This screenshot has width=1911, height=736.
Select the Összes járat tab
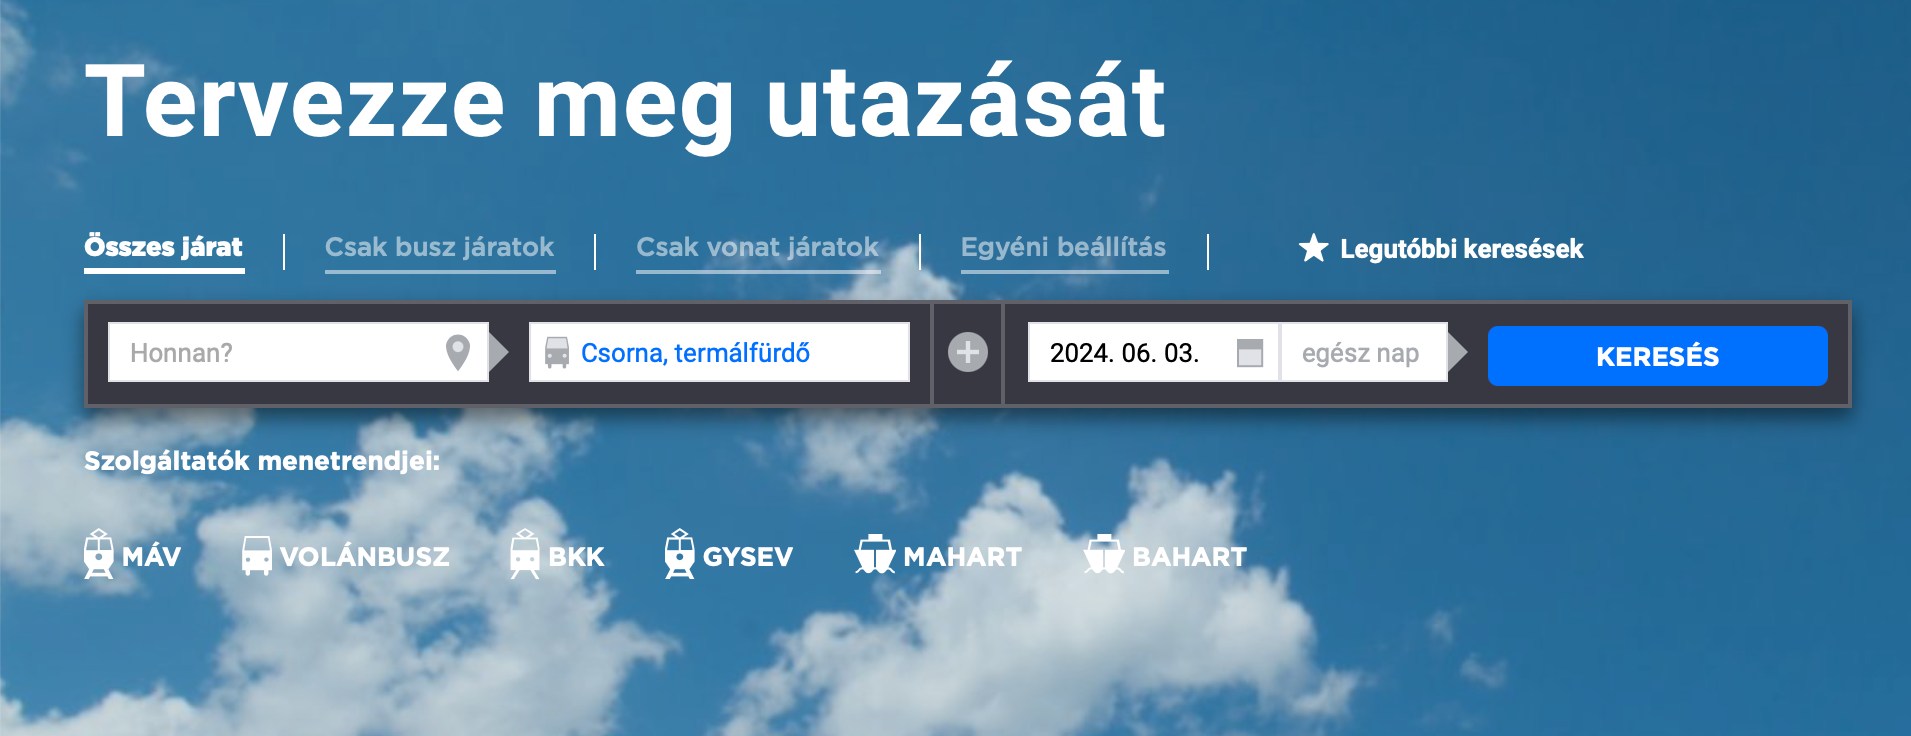click(x=163, y=247)
